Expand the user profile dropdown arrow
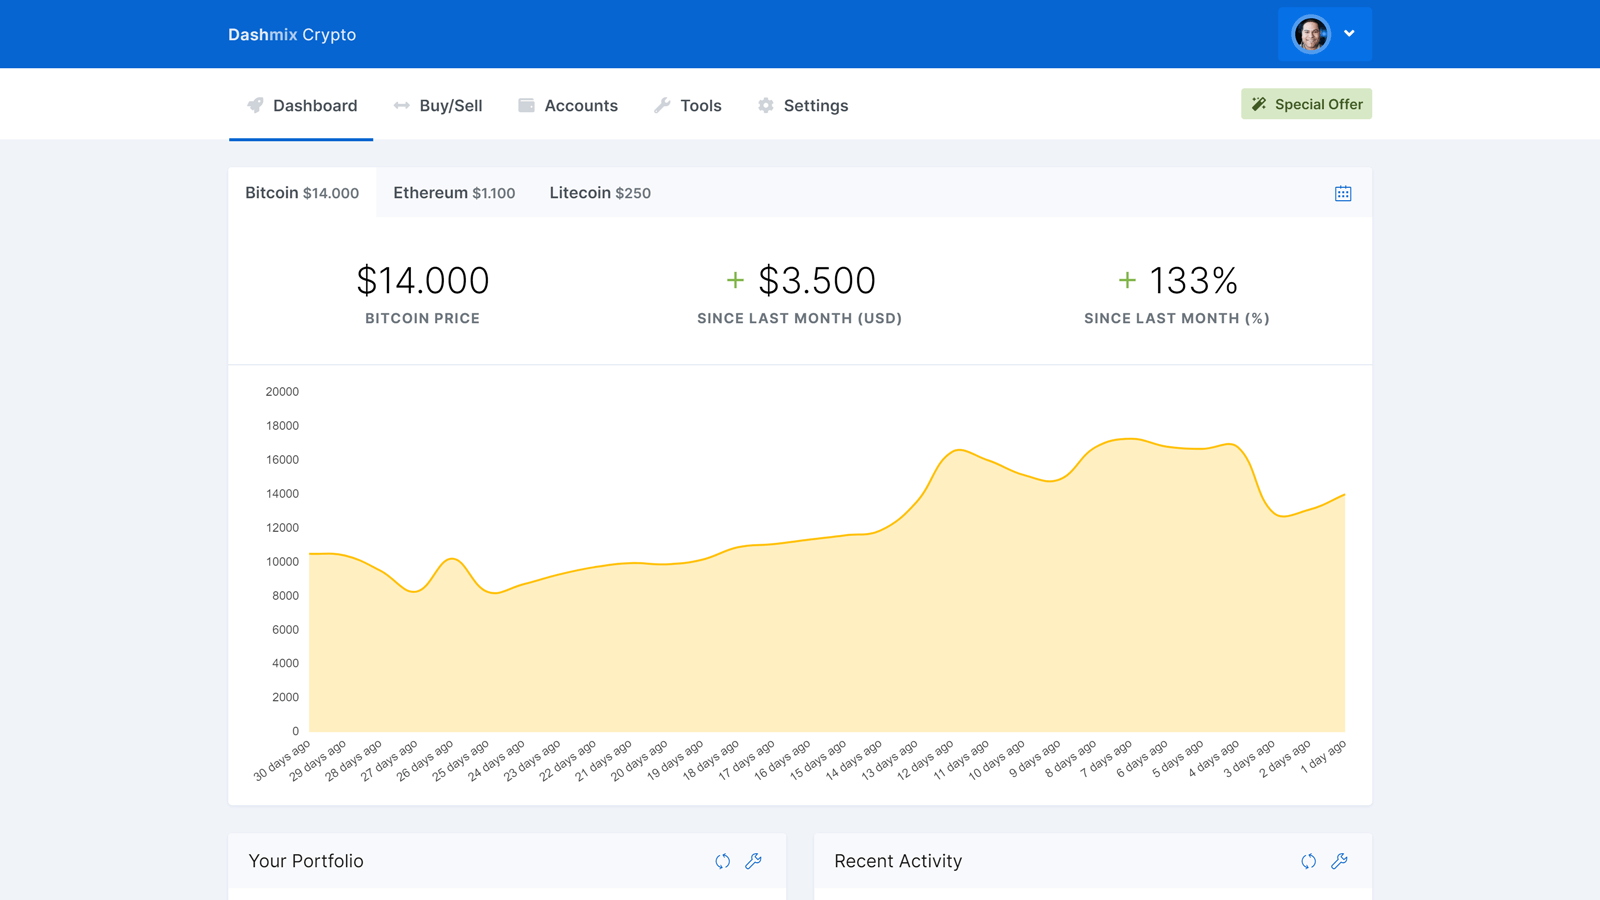 coord(1349,34)
